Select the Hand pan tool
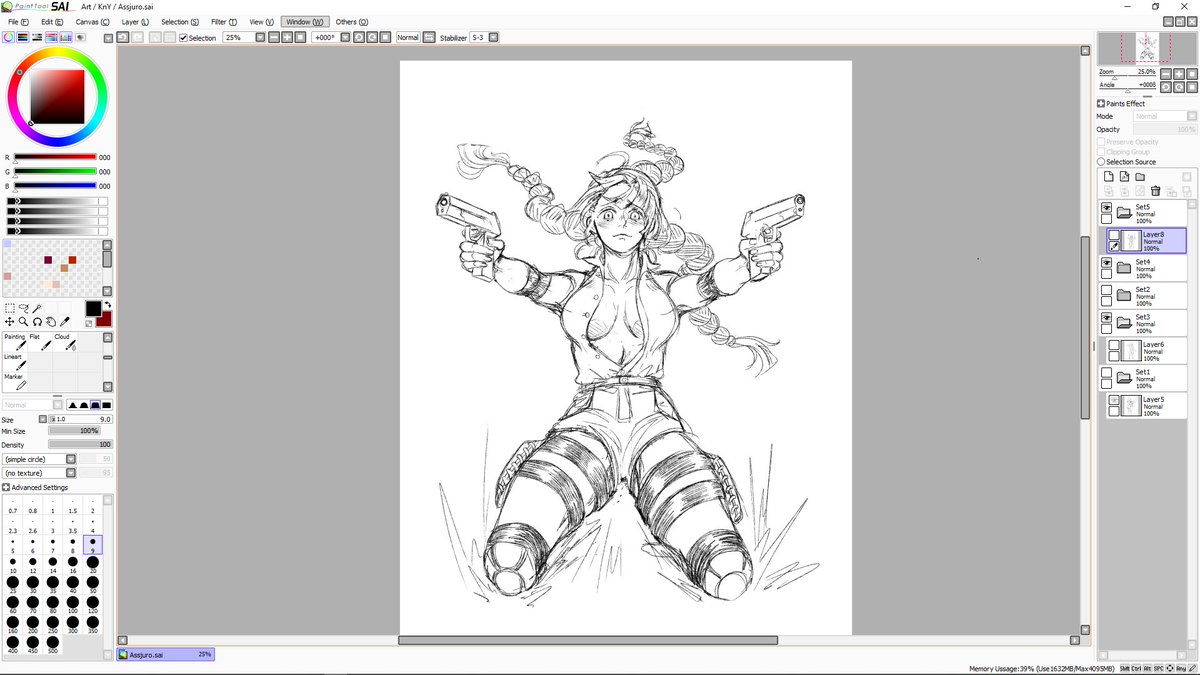The image size is (1200, 675). point(50,322)
